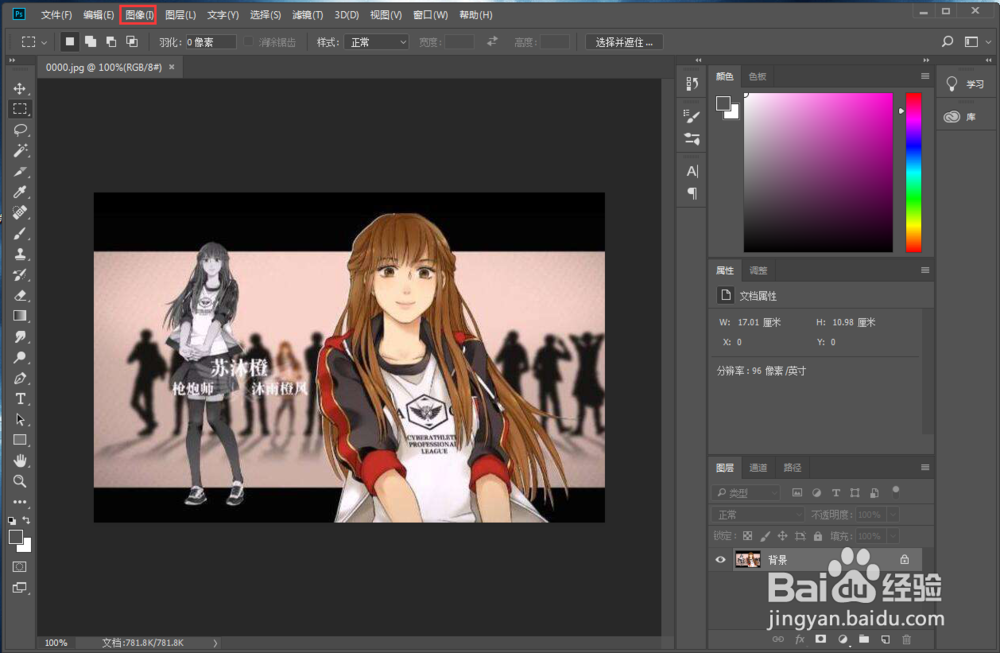Toggle lock all padlock in lock row
Viewport: 1000px width, 653px height.
(x=818, y=536)
